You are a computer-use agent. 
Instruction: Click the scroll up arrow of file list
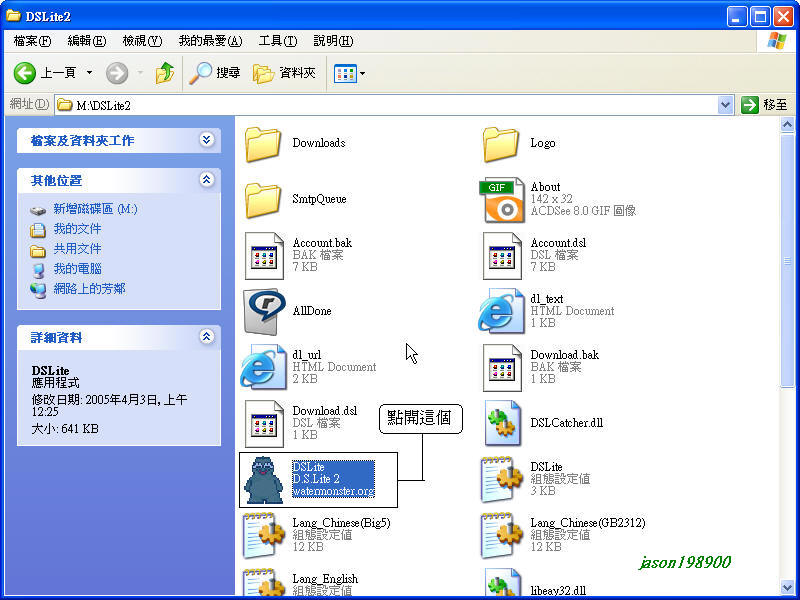[787, 124]
